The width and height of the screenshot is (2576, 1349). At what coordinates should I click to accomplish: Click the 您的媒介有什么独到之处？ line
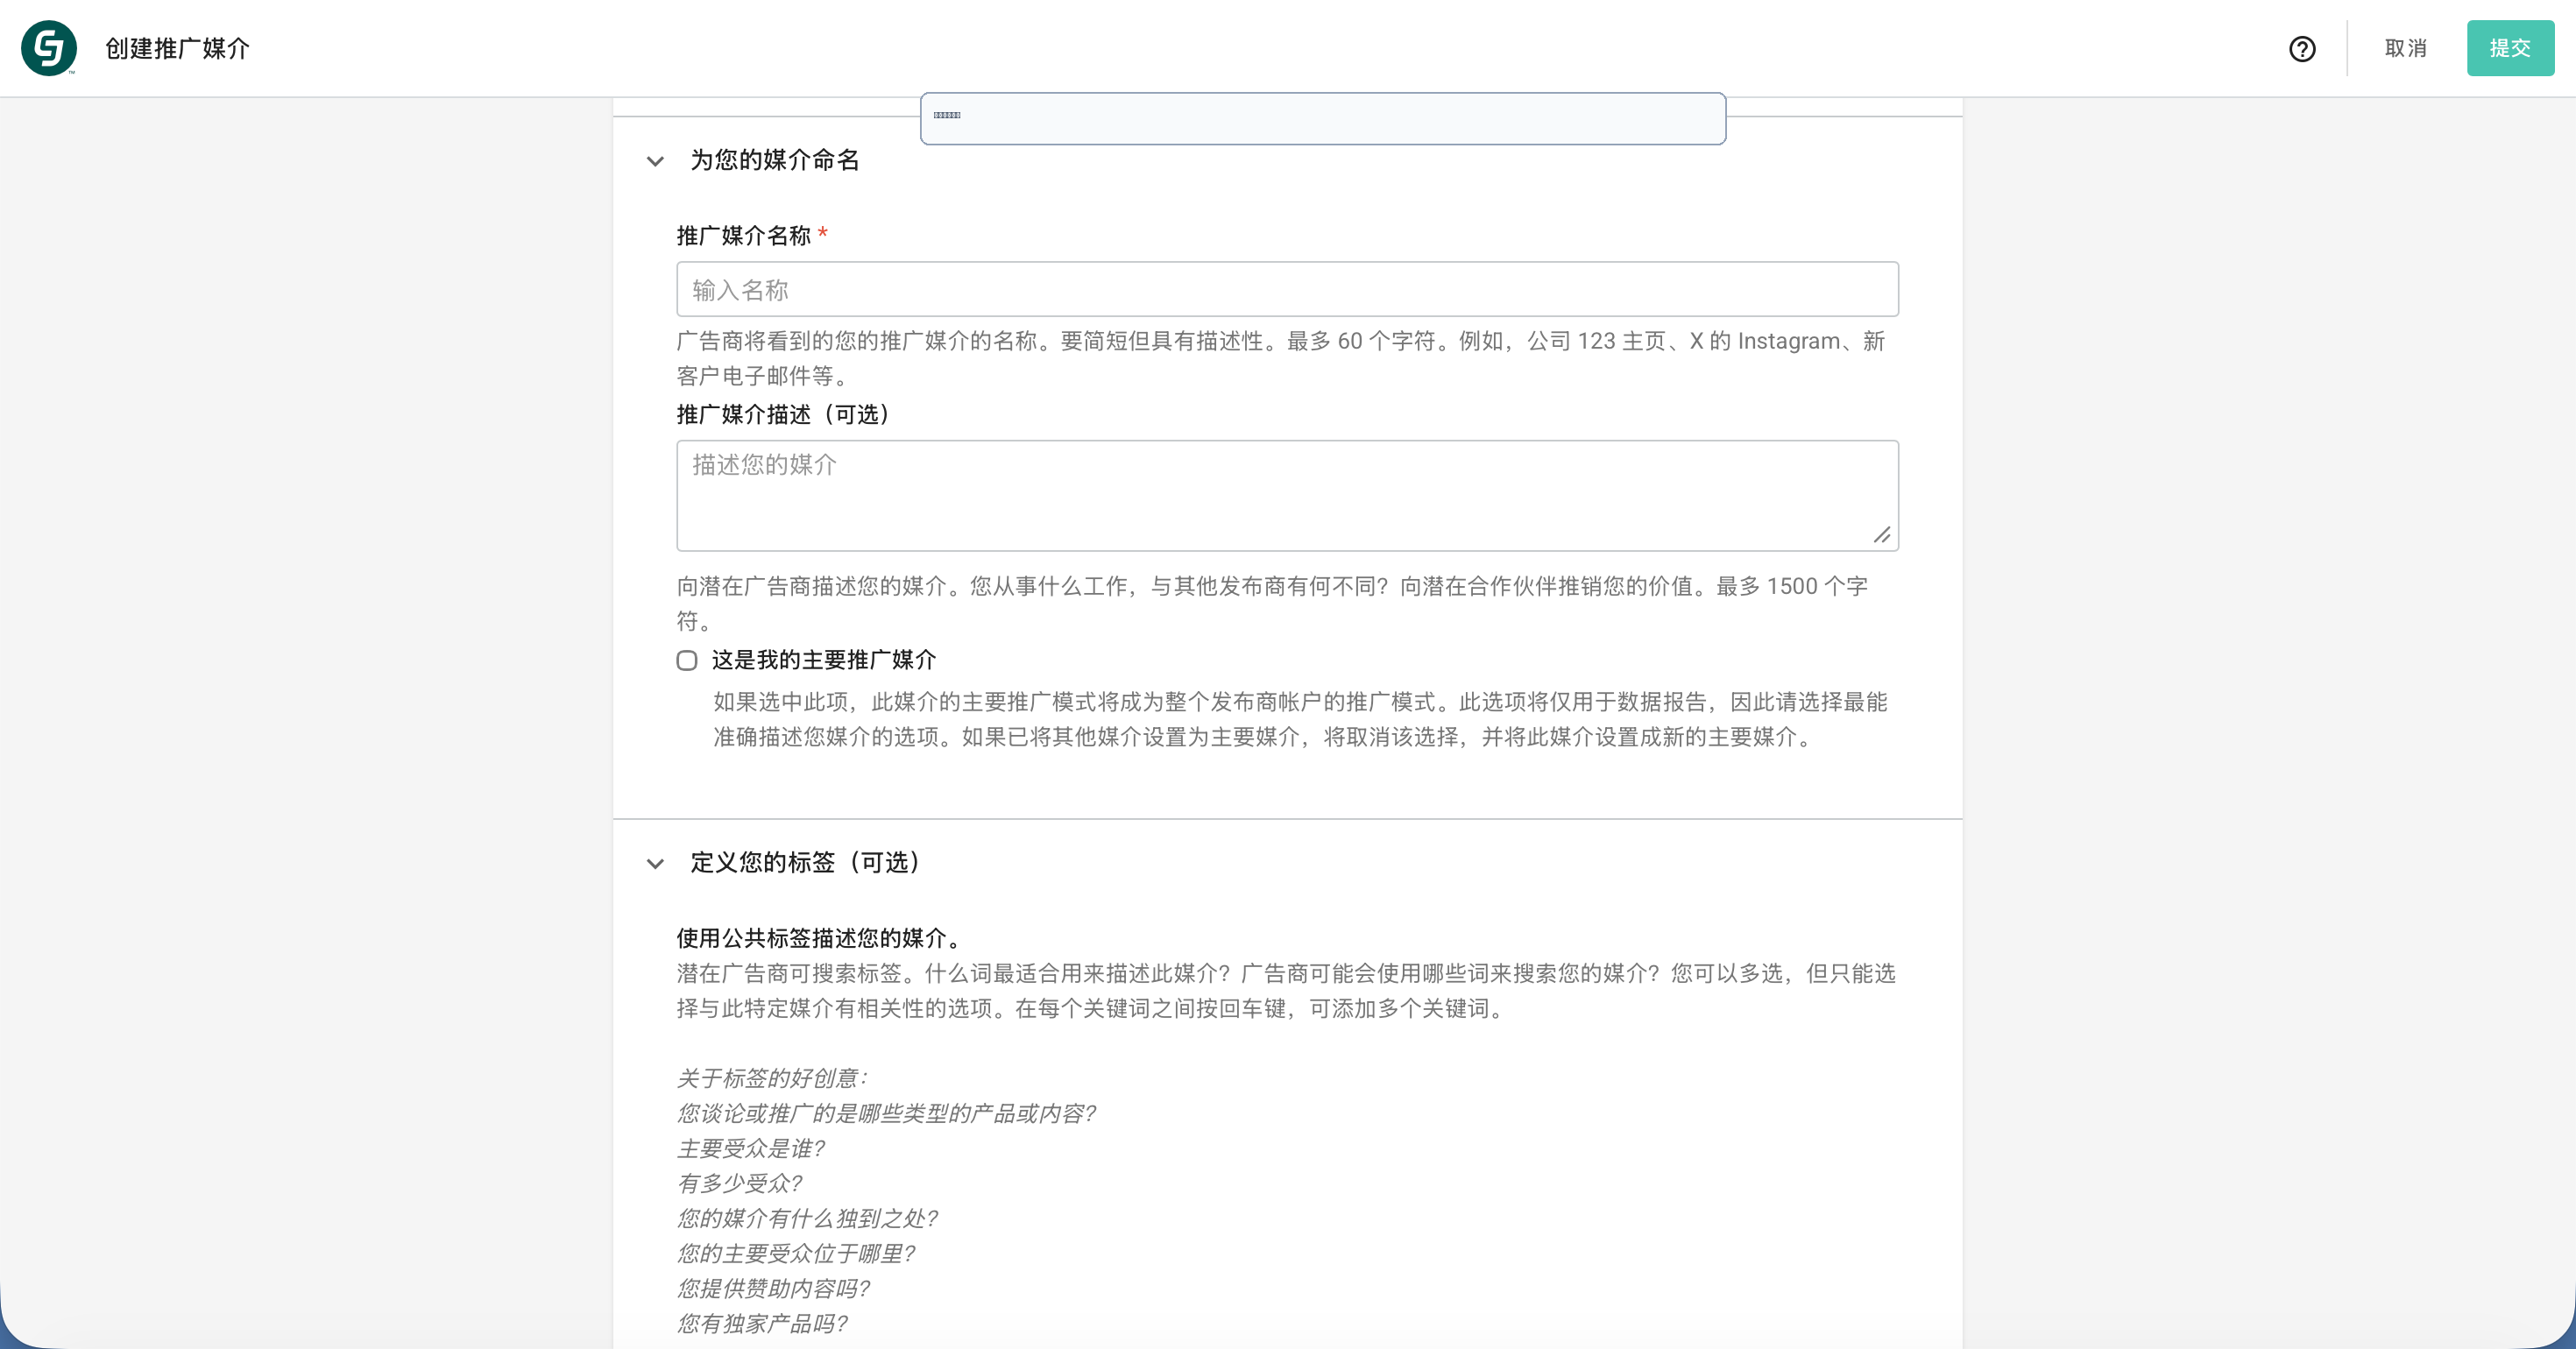[808, 1218]
